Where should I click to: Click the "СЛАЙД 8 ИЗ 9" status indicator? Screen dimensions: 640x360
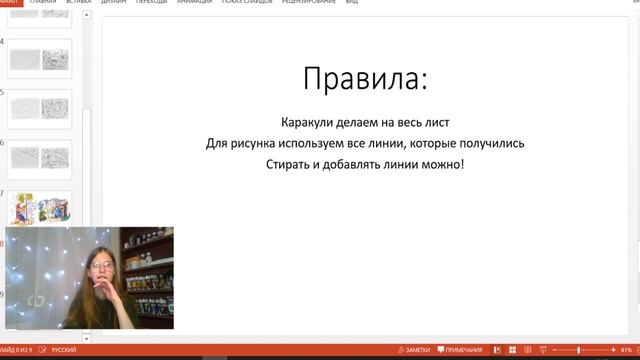click(16, 350)
